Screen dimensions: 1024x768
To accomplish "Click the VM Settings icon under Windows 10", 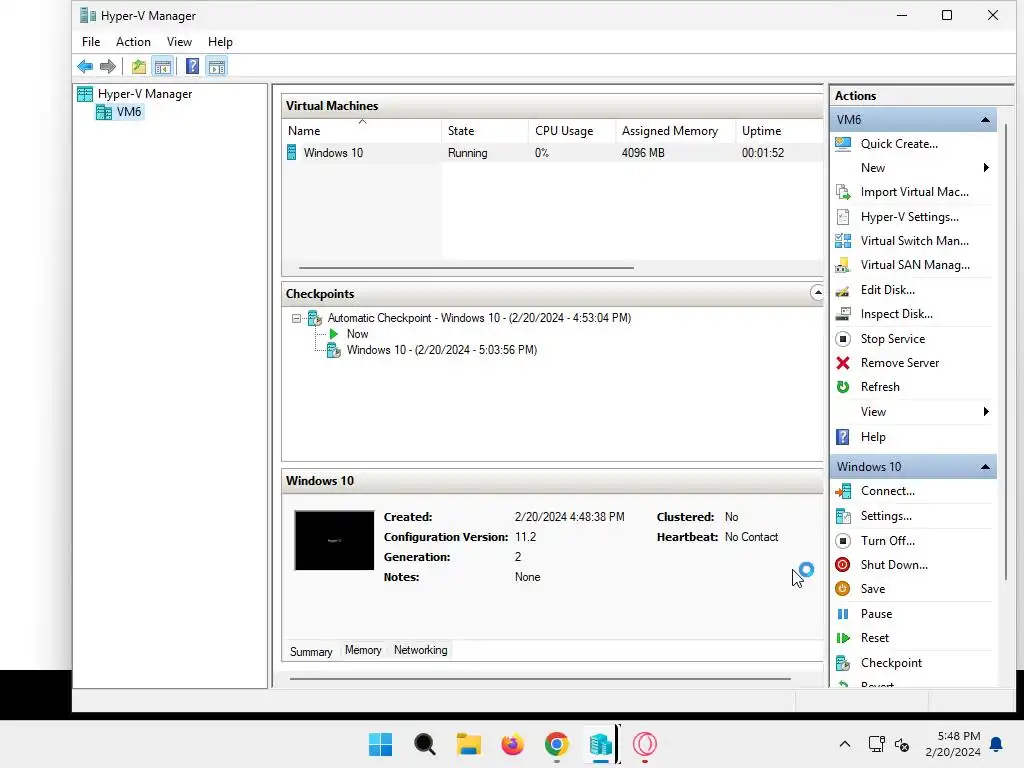I will [843, 516].
